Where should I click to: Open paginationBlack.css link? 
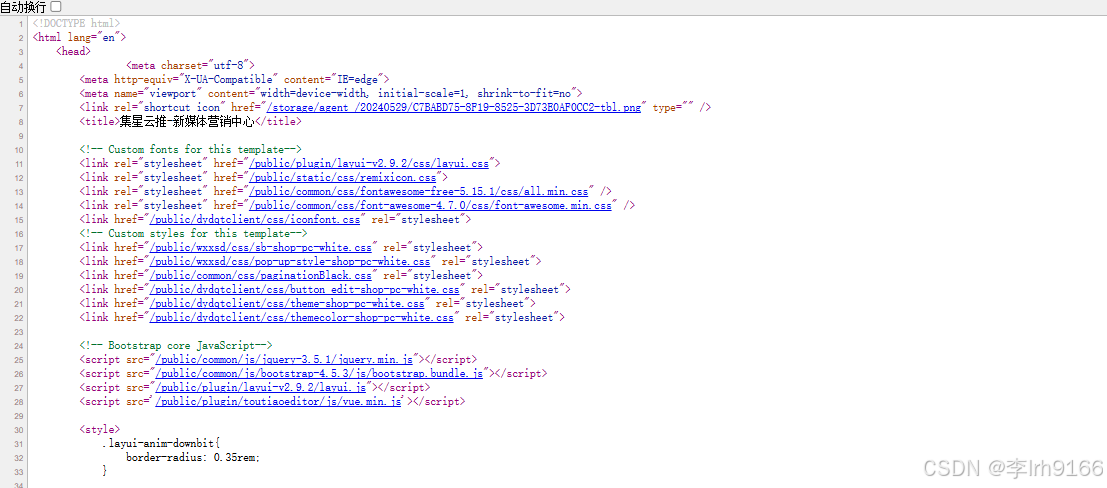(x=259, y=275)
